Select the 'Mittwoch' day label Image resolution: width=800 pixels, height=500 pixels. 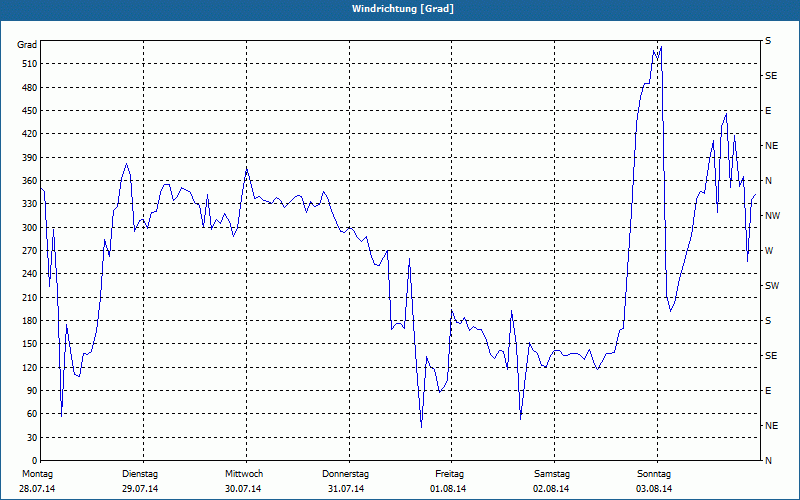pos(244,474)
